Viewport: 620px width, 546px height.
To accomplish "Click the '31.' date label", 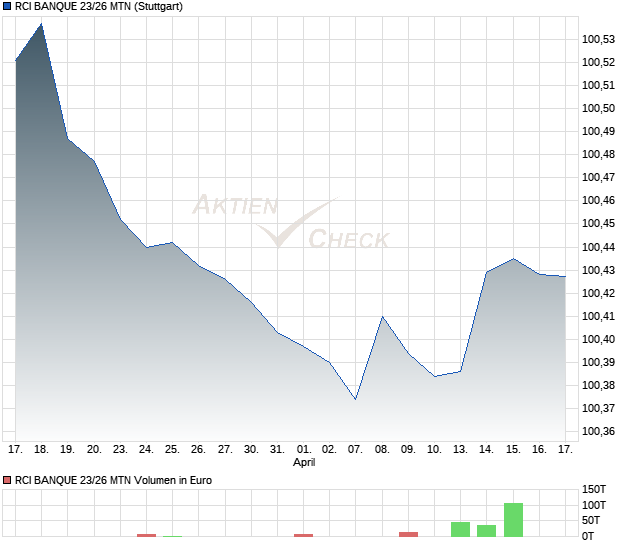I will (277, 450).
